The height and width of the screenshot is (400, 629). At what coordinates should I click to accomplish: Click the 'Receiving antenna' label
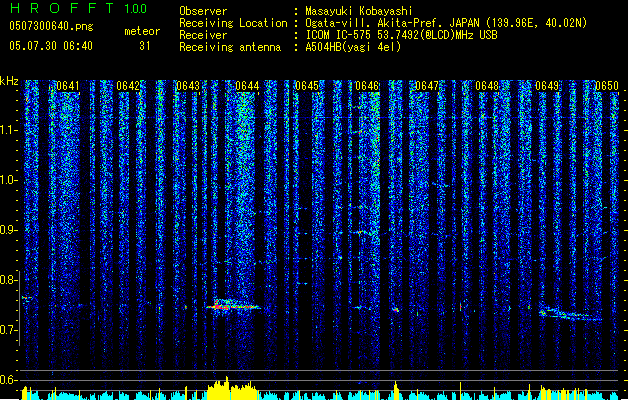click(x=230, y=47)
